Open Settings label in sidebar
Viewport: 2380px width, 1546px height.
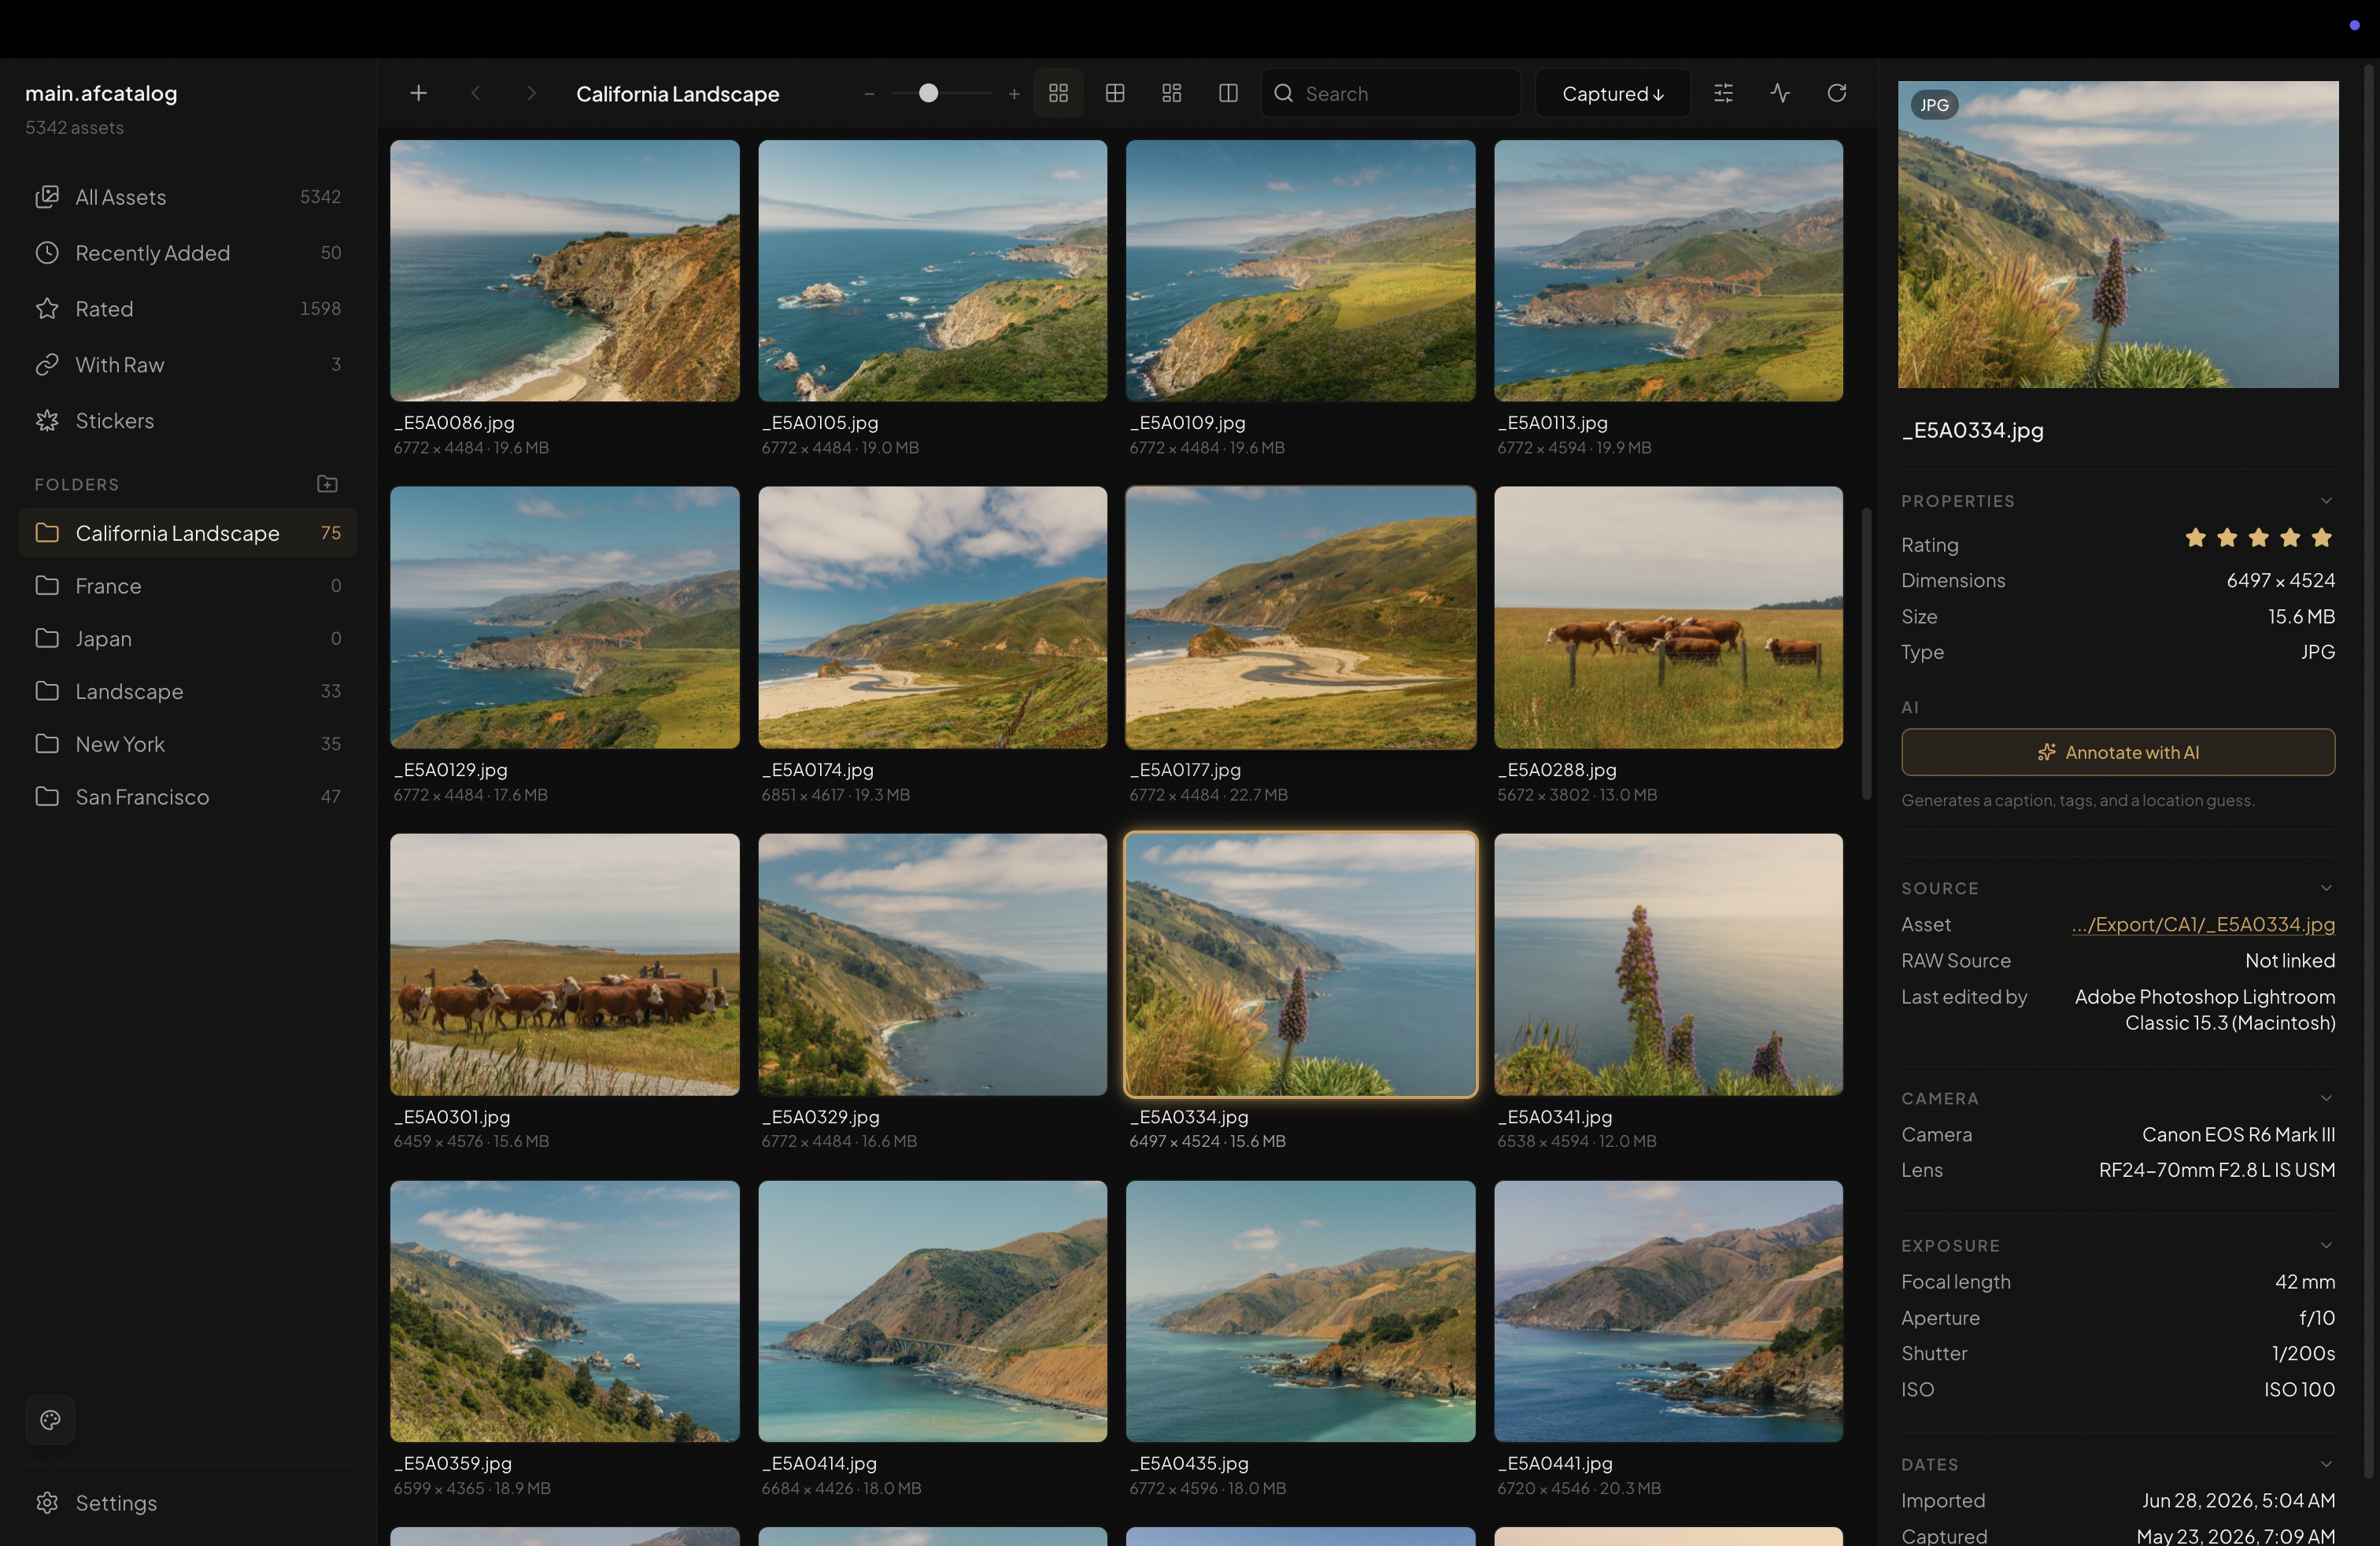point(116,1503)
